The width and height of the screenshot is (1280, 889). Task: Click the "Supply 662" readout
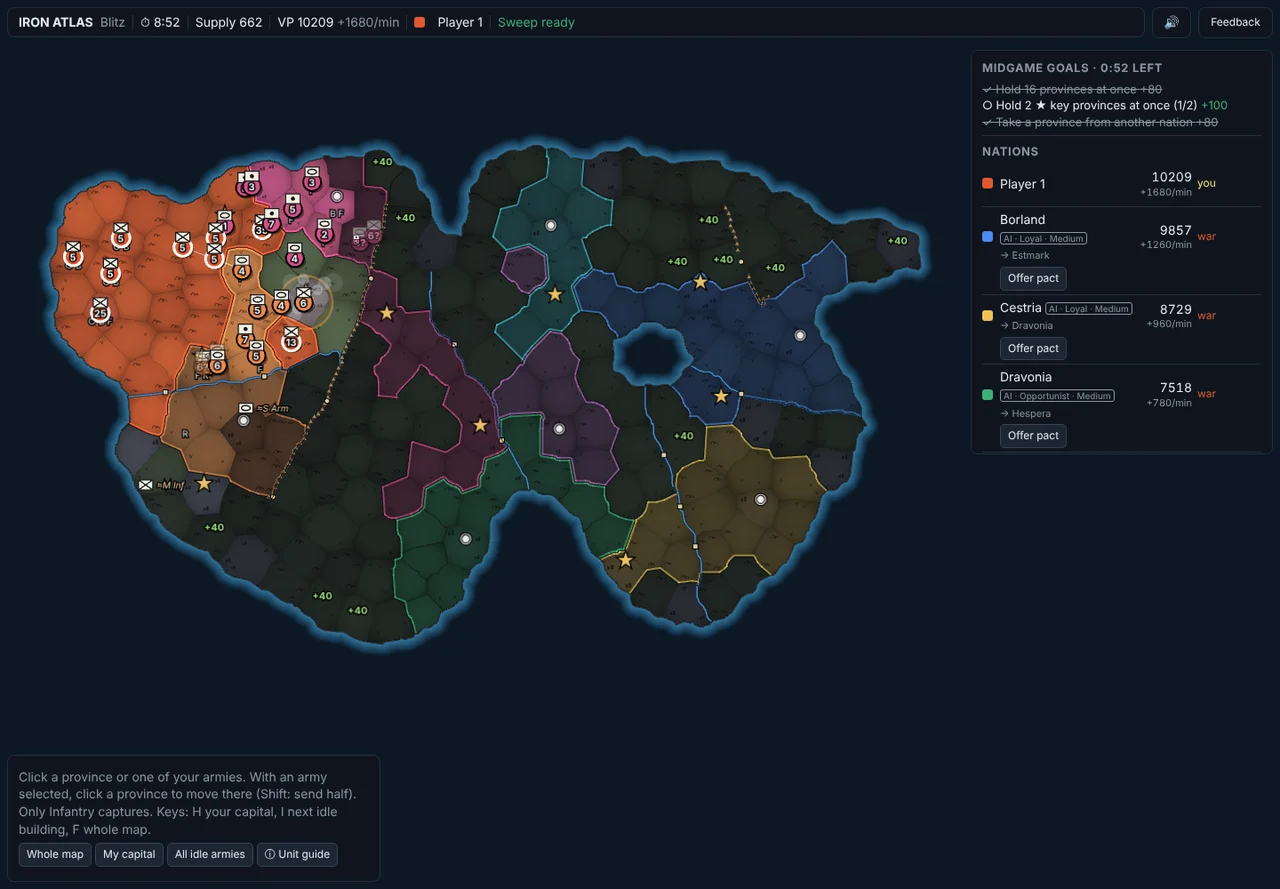[229, 22]
